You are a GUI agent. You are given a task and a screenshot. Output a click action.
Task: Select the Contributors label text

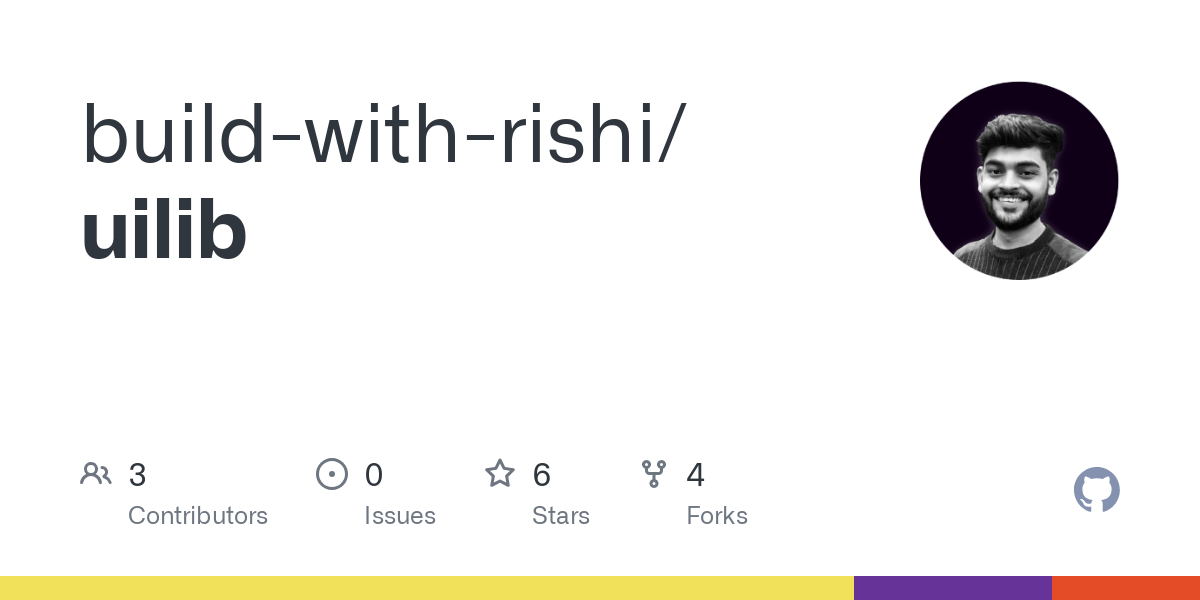[x=198, y=516]
